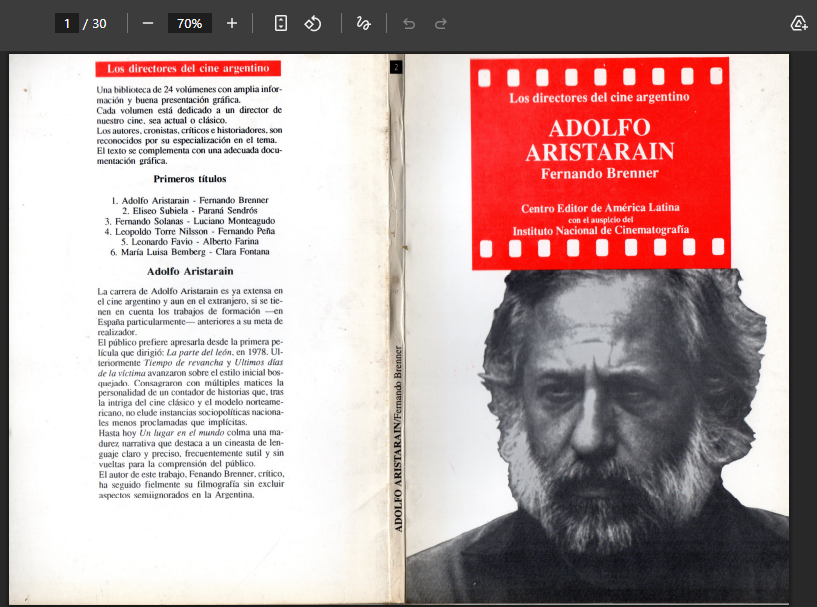This screenshot has width=817, height=607.
Task: Toggle the fit to page icon
Action: 281,23
